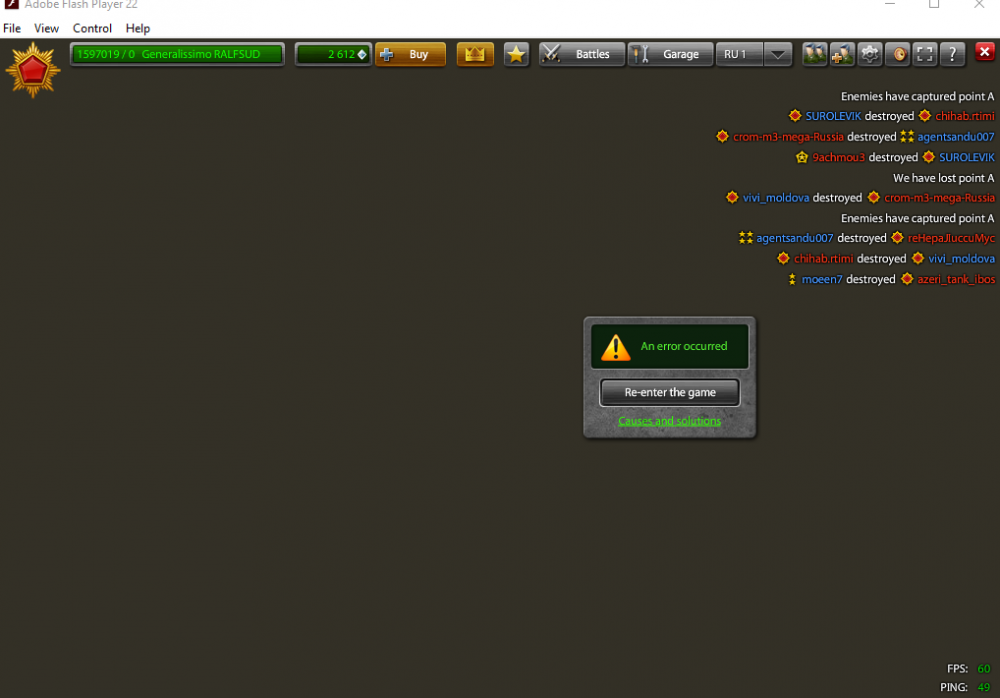Image resolution: width=1000 pixels, height=698 pixels.
Task: Click the add friend soldier icon
Action: pos(842,54)
